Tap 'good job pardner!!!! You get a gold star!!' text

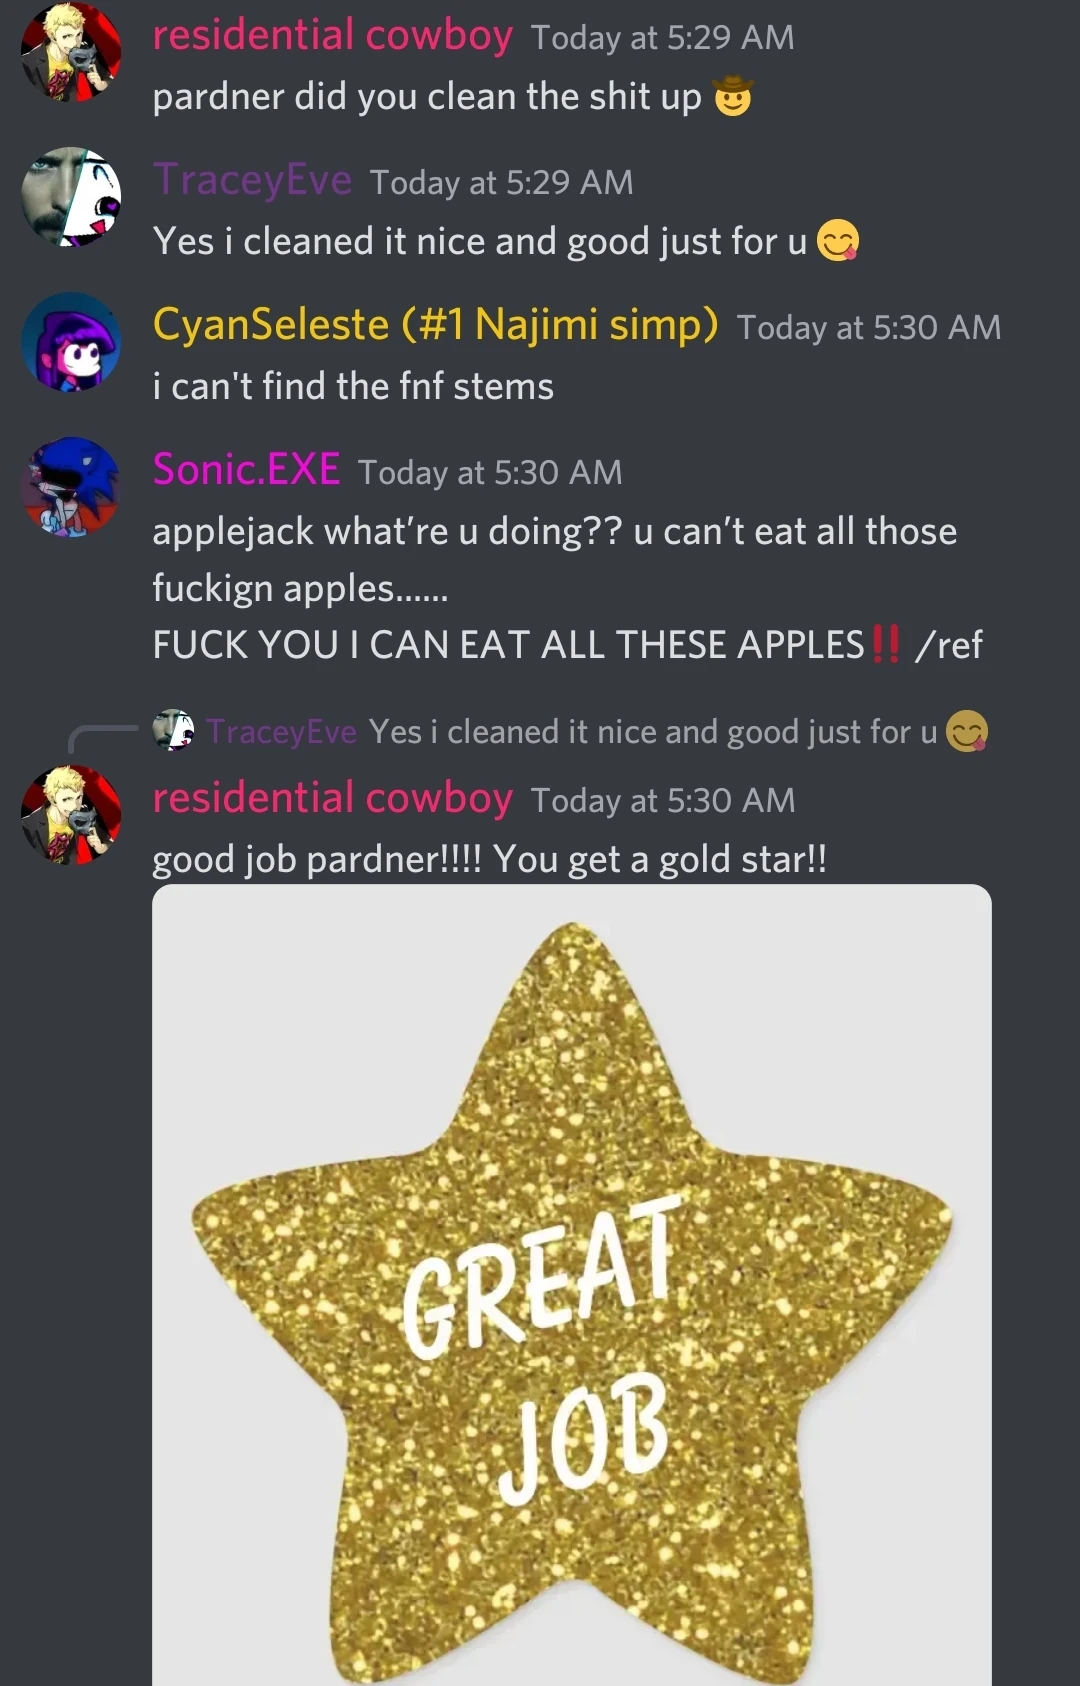click(490, 859)
